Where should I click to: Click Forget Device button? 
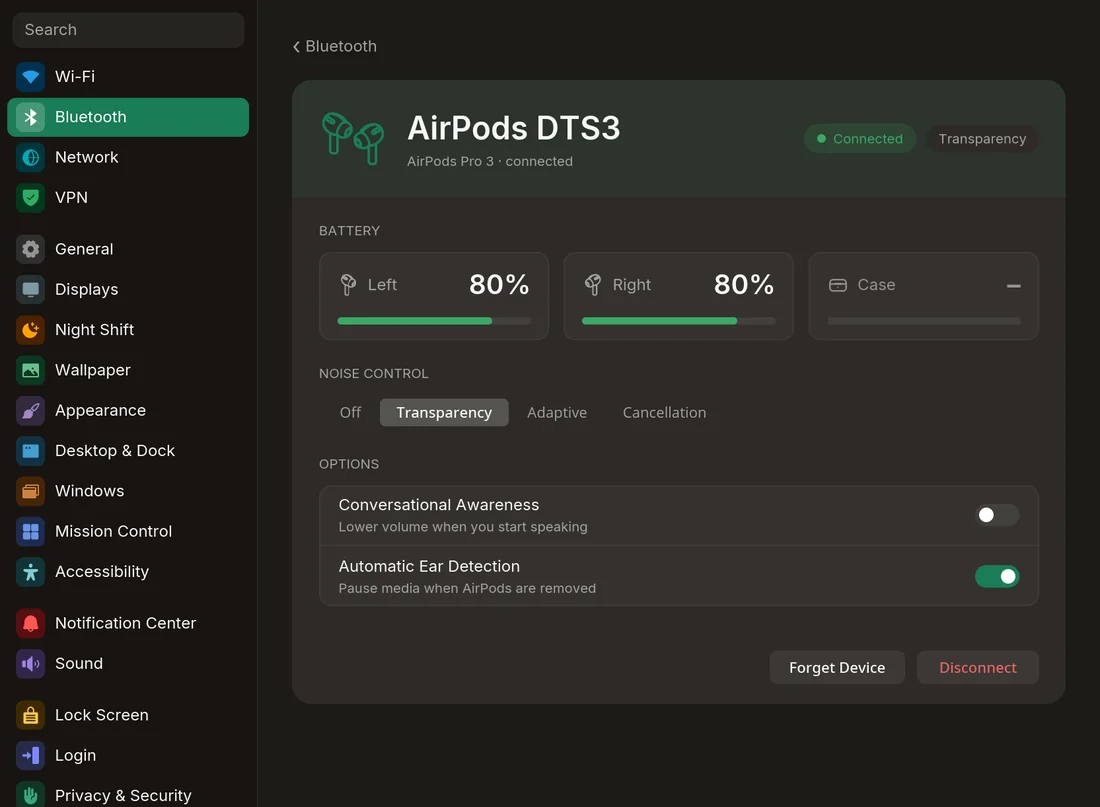click(x=836, y=667)
